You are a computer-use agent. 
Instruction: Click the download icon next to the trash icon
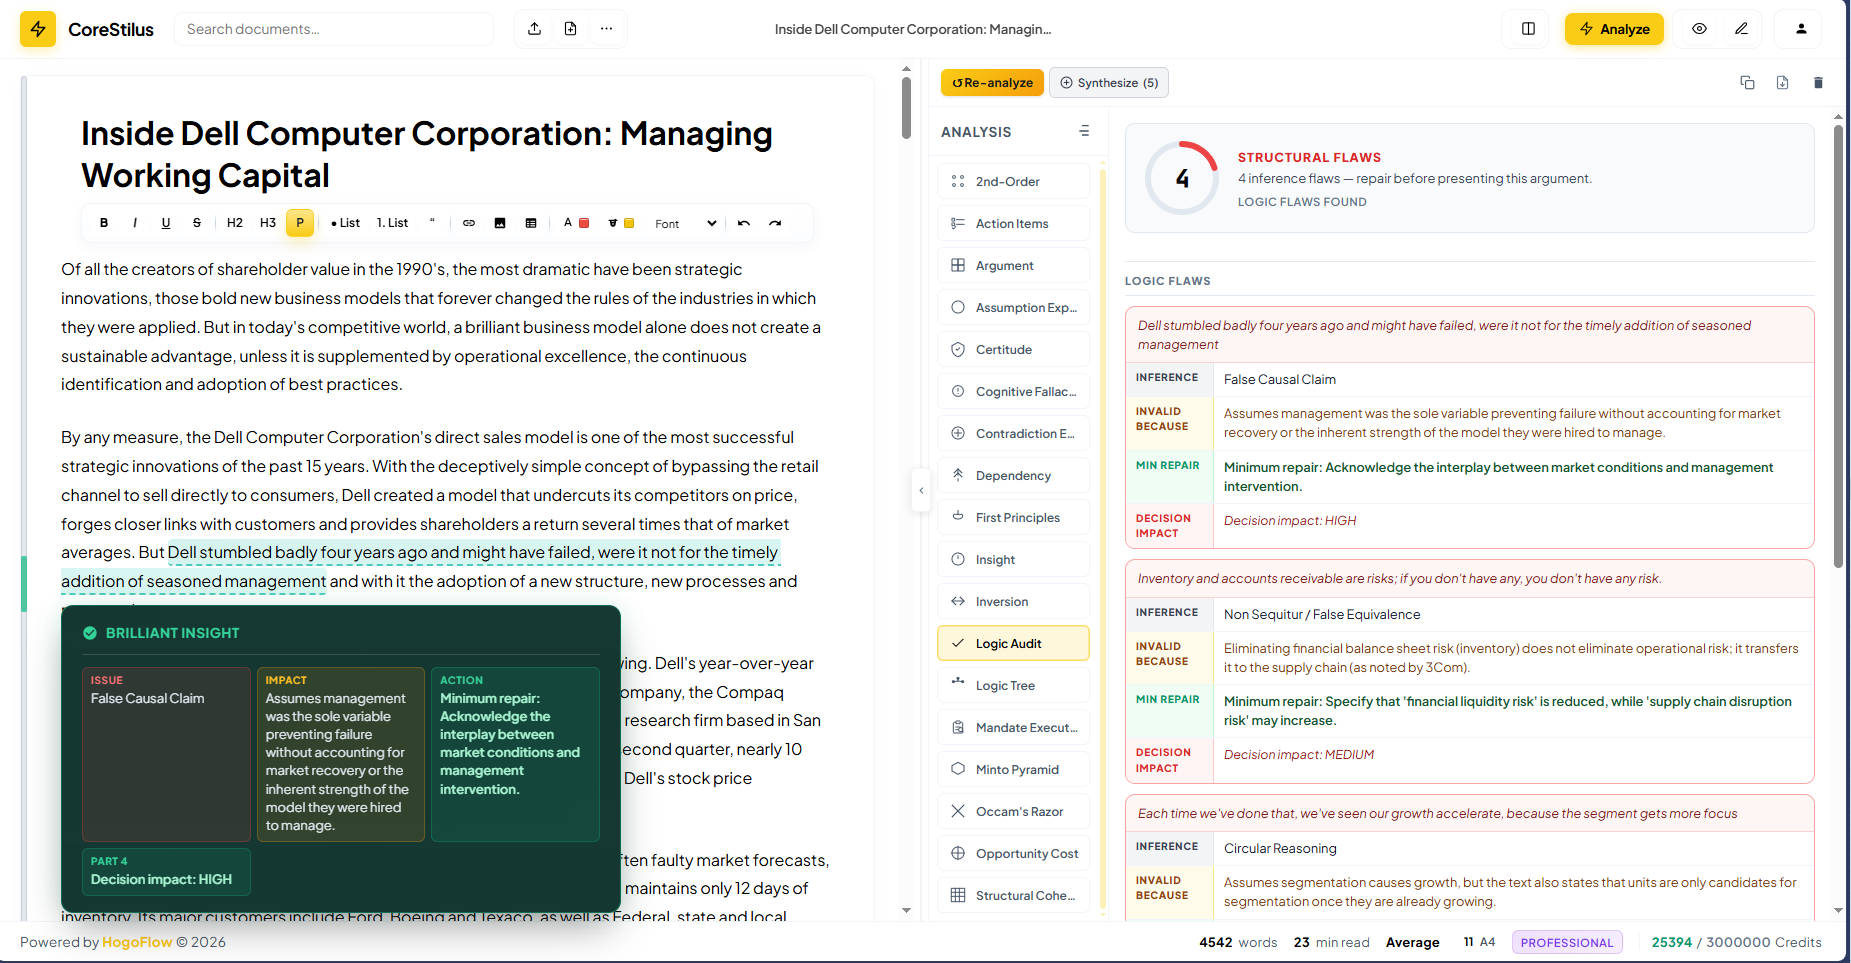click(1782, 82)
